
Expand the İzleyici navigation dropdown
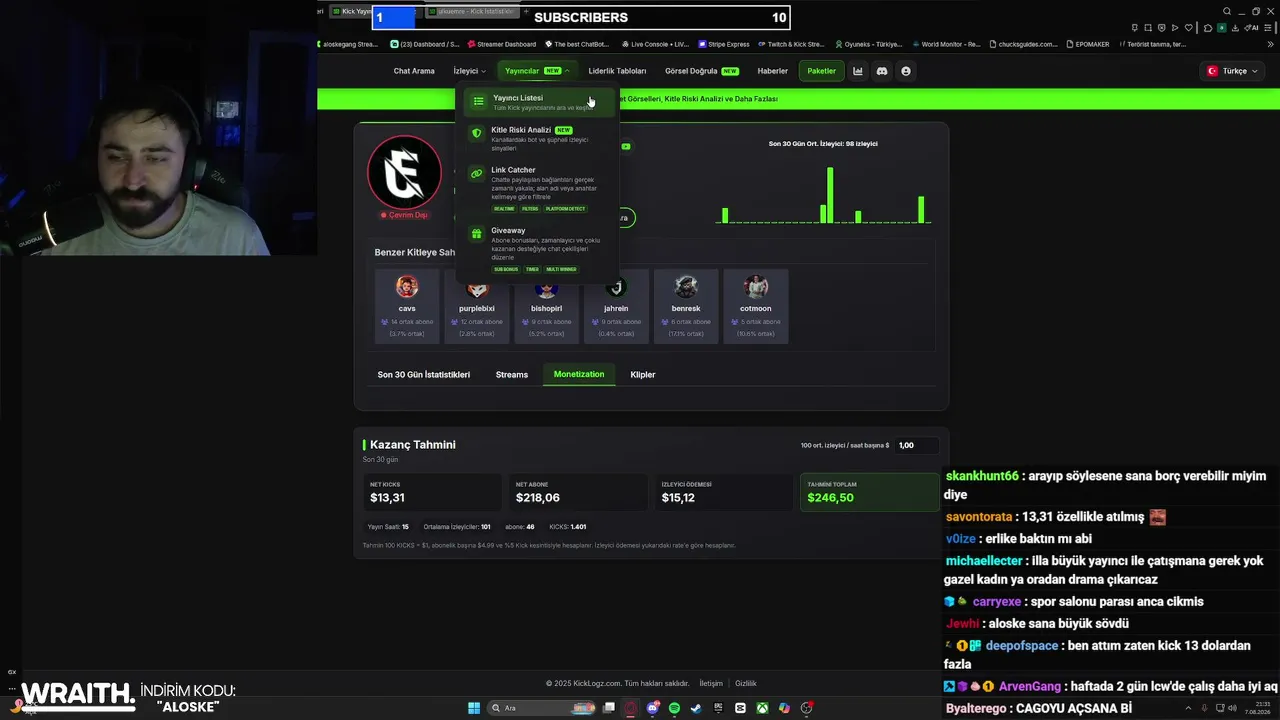point(469,71)
